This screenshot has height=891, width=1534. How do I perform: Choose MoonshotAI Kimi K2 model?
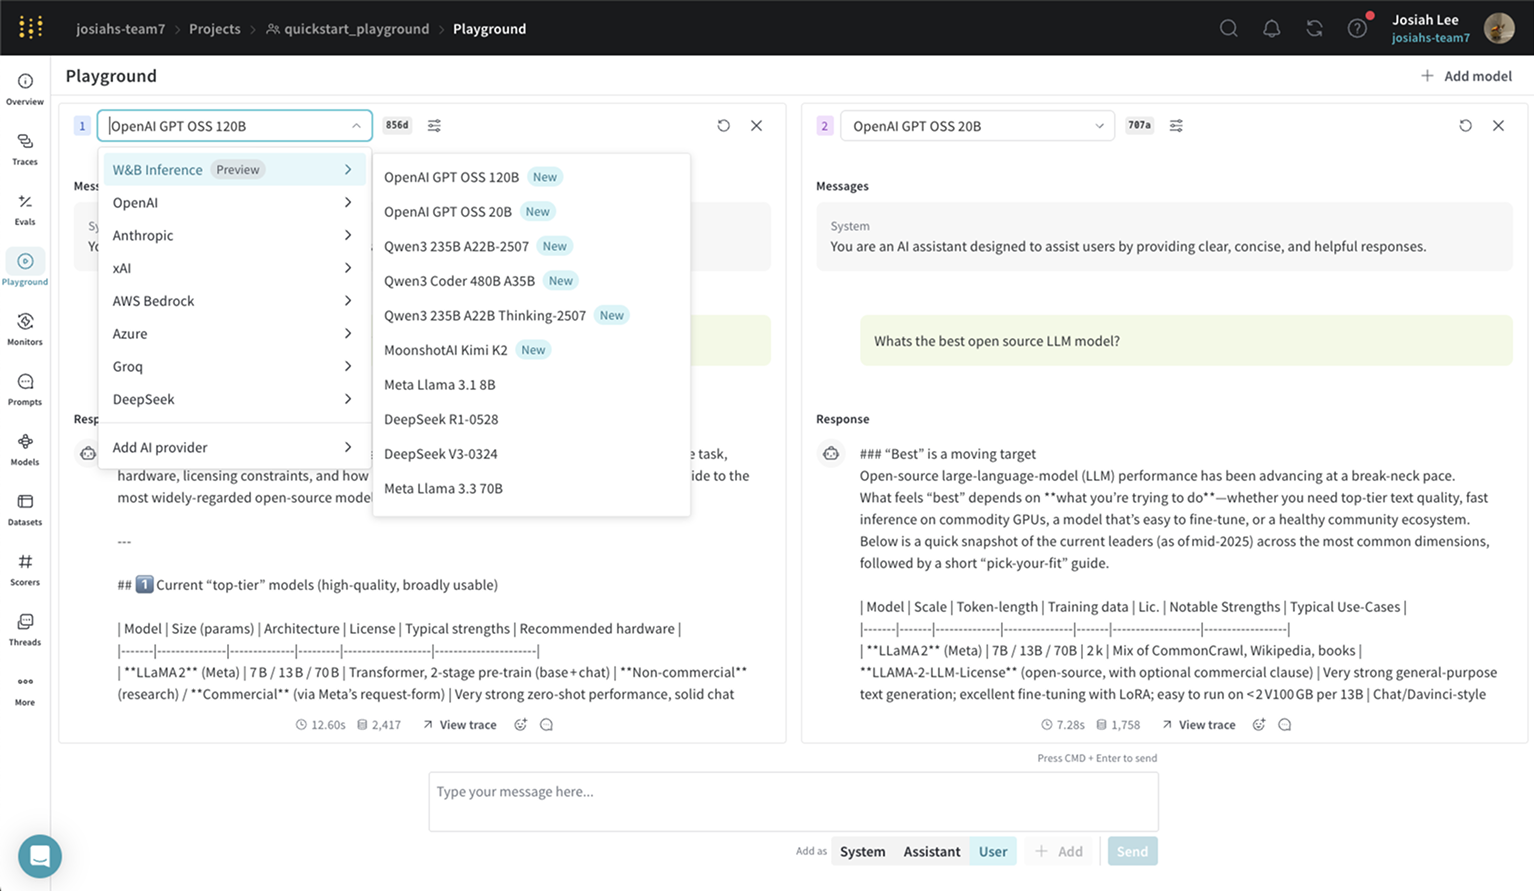coord(531,350)
